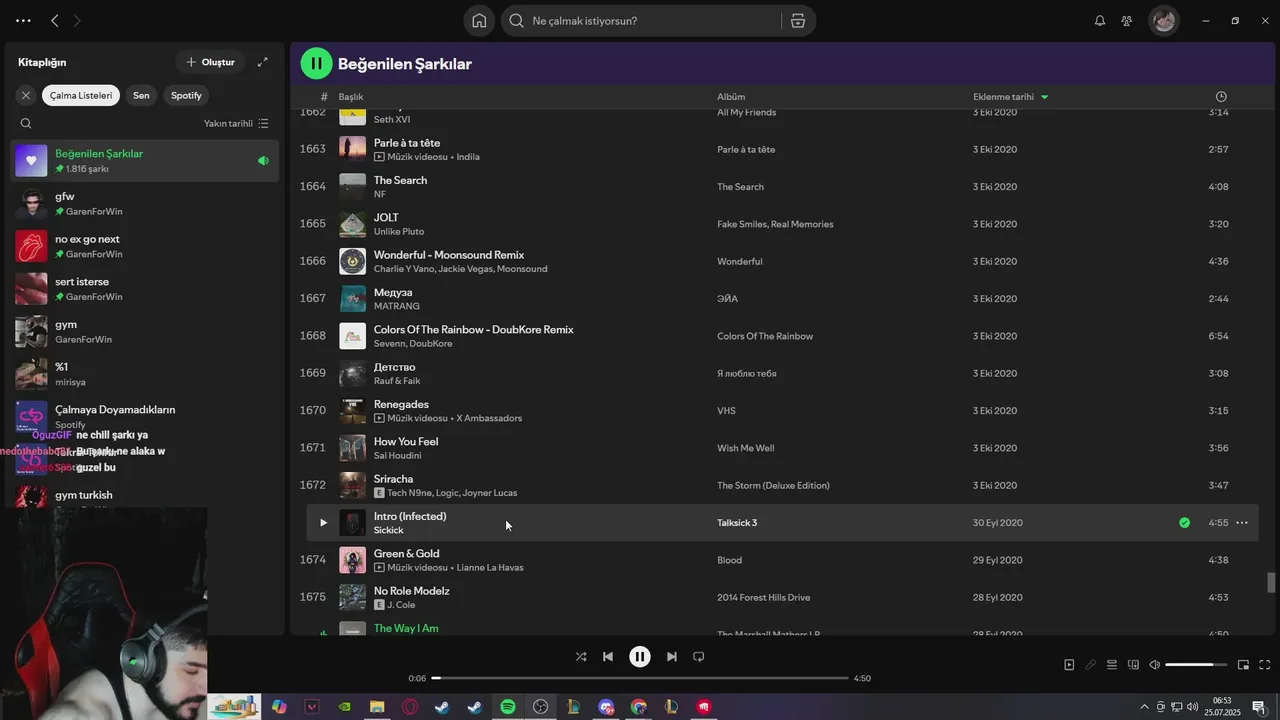Open the '%1' playlist by mirisya
Screen dimensions: 1280x720
[145, 373]
